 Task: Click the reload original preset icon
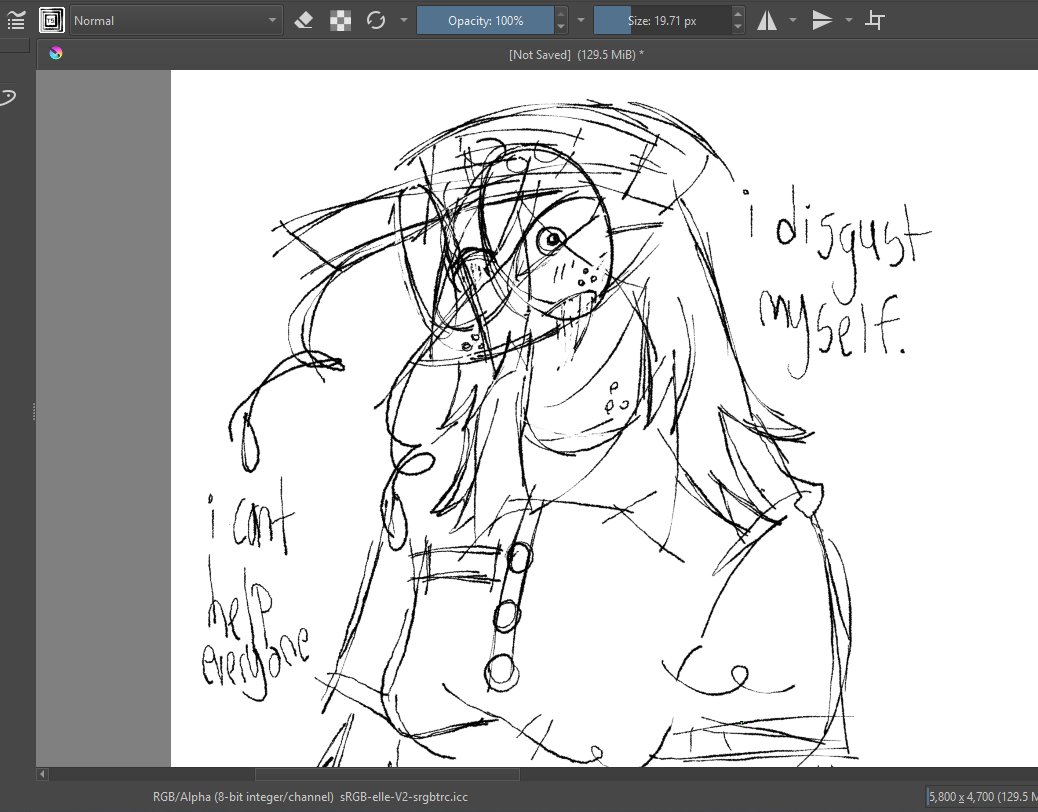(376, 21)
